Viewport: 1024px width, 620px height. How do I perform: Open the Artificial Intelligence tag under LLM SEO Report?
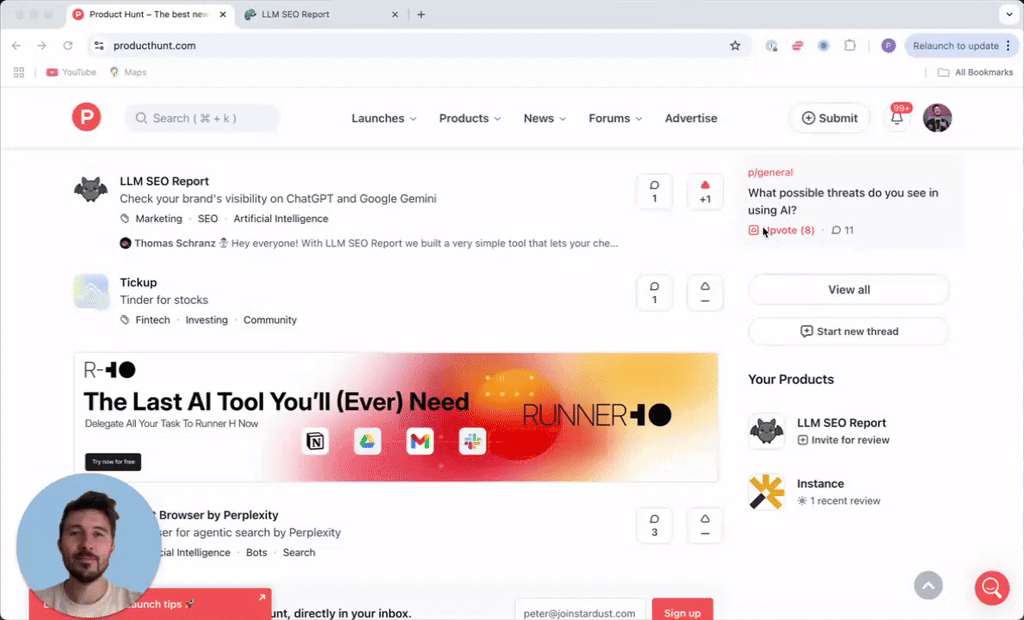[281, 219]
